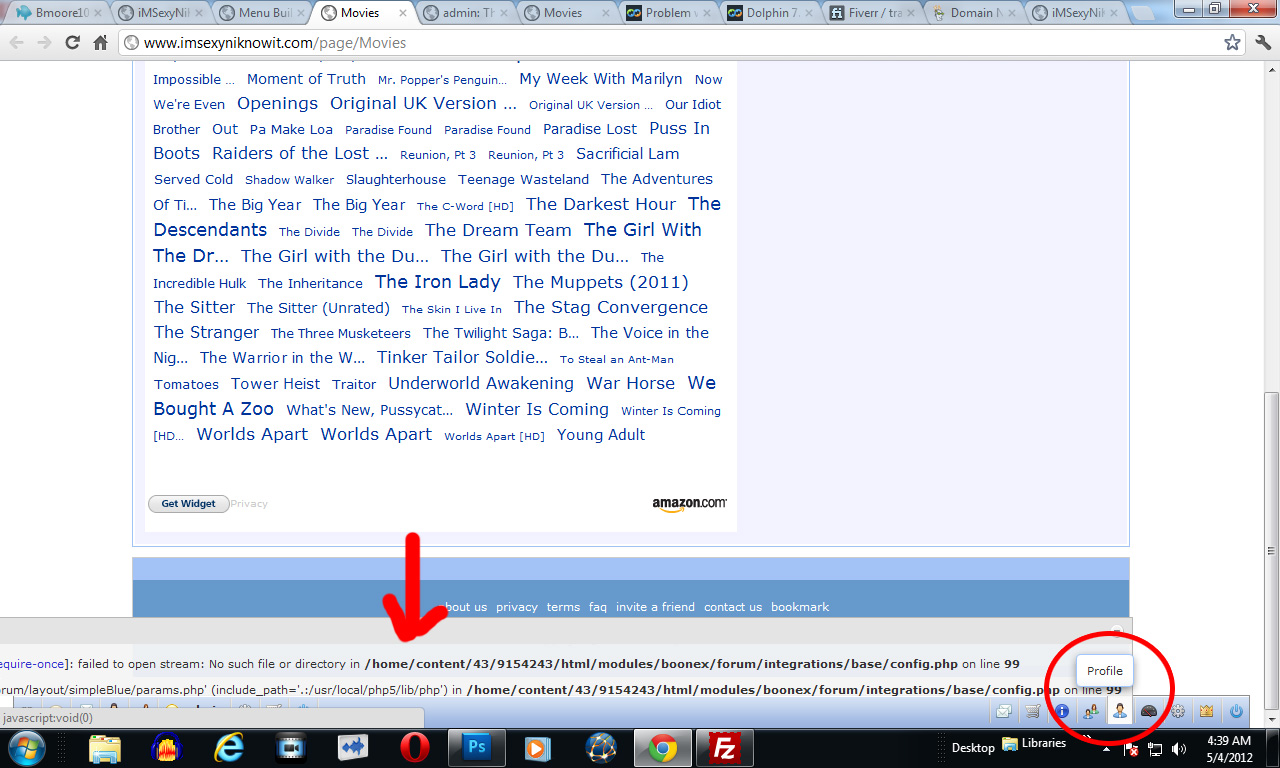Click the gold crown icon in member toolbar
This screenshot has width=1280, height=768.
(1207, 711)
